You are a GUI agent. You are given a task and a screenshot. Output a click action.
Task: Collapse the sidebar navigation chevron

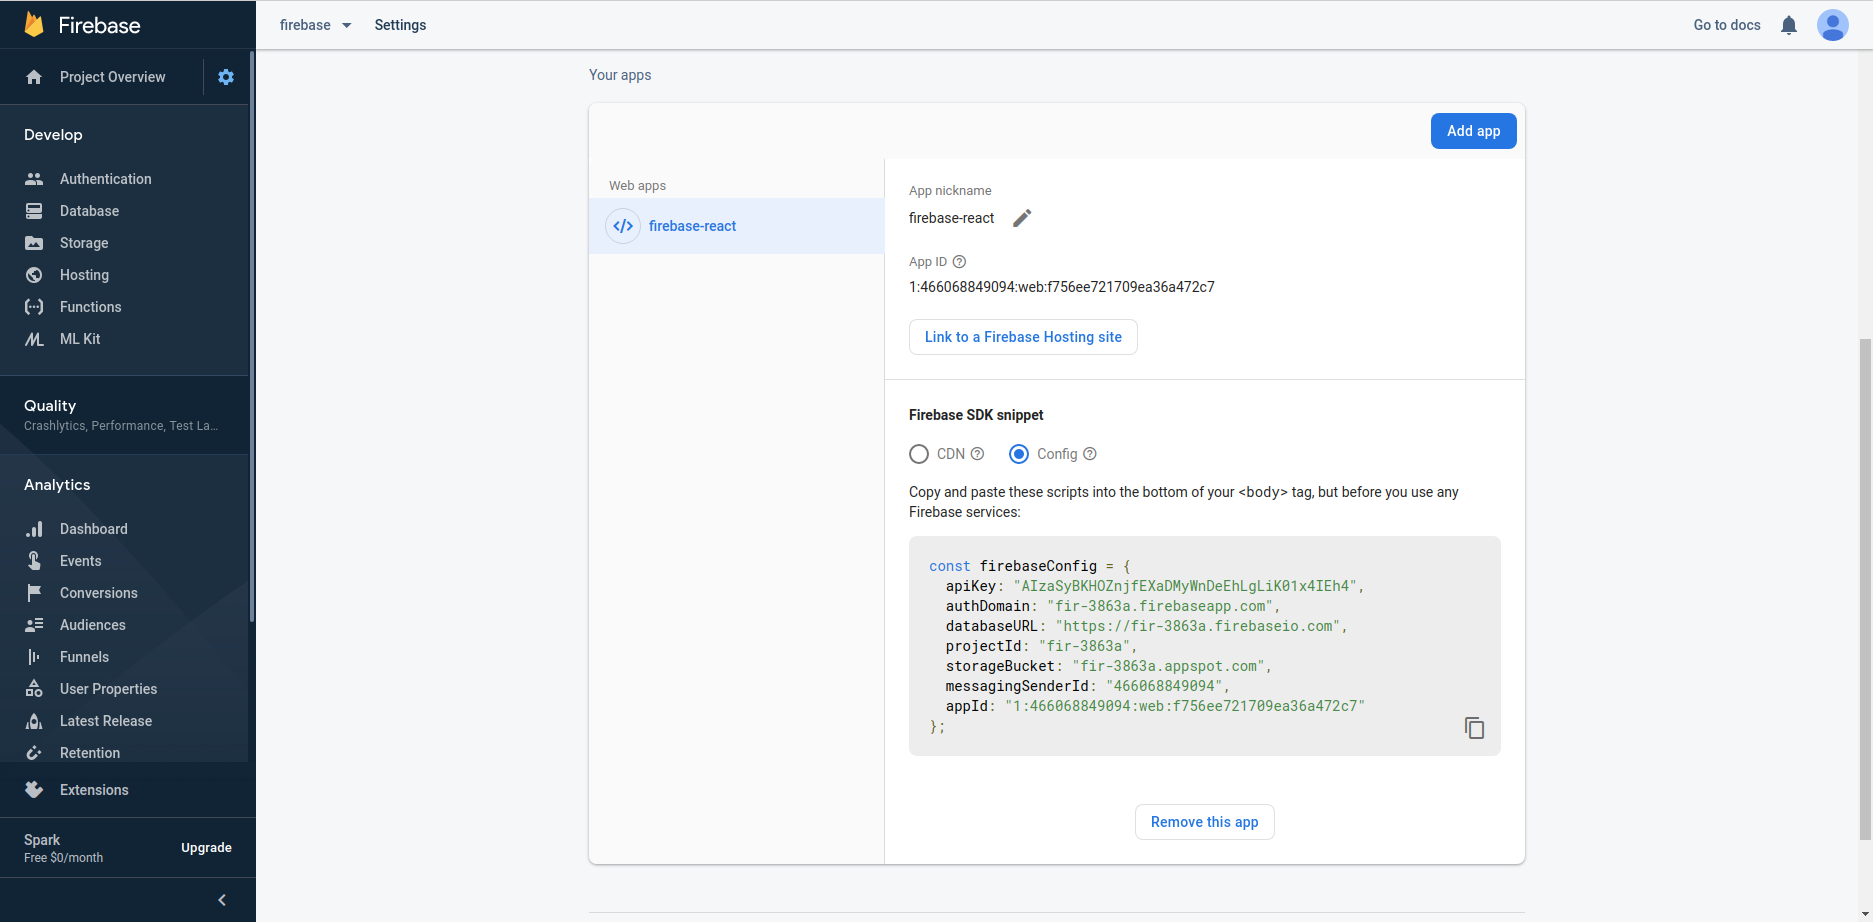pyautogui.click(x=222, y=900)
